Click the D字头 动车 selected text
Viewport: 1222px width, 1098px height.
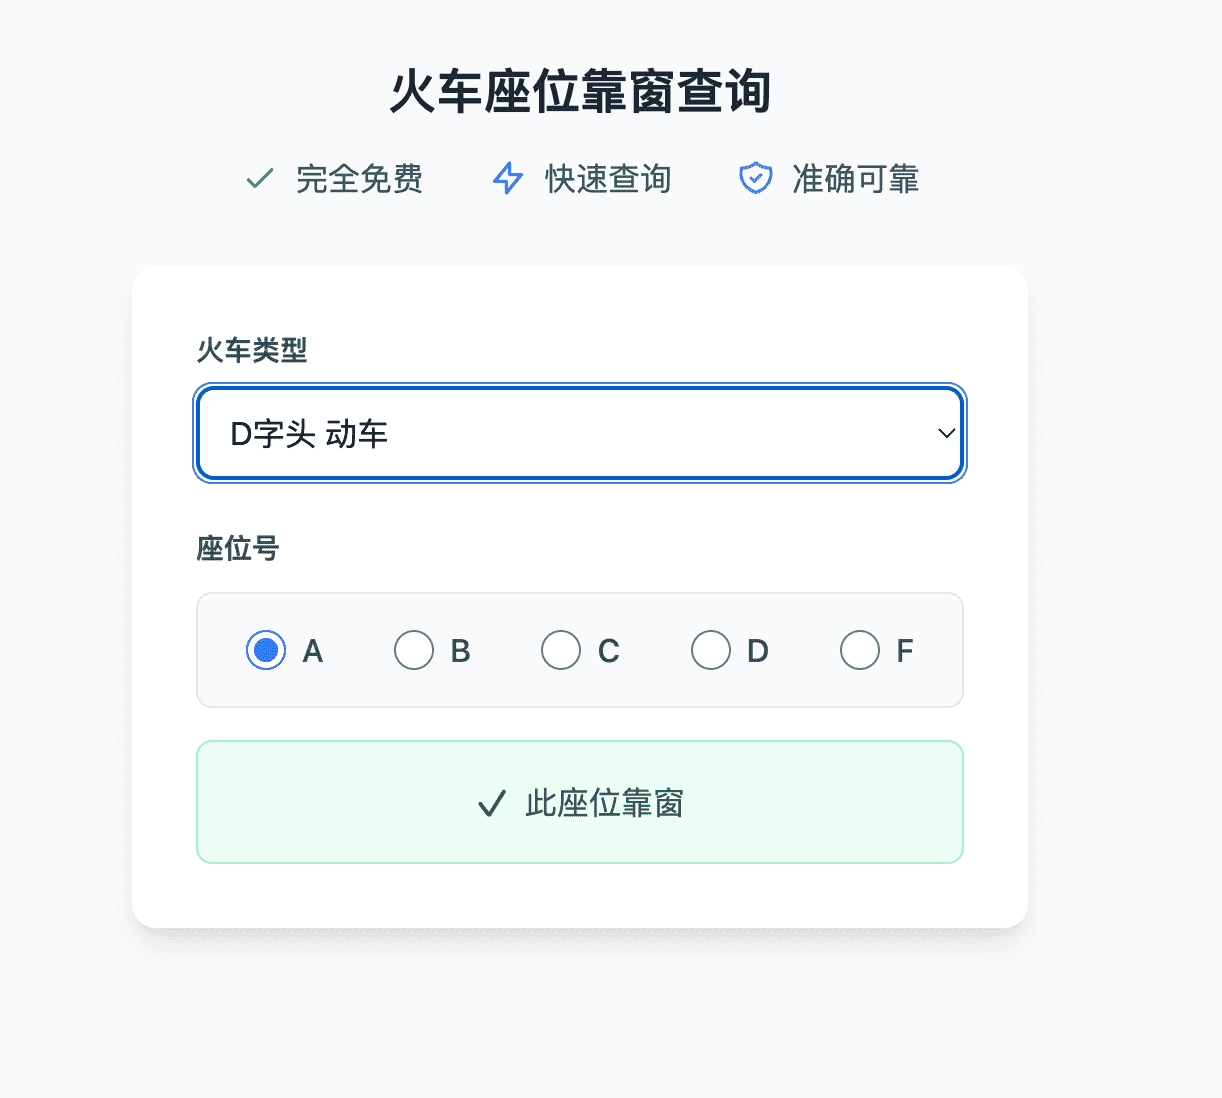(309, 434)
